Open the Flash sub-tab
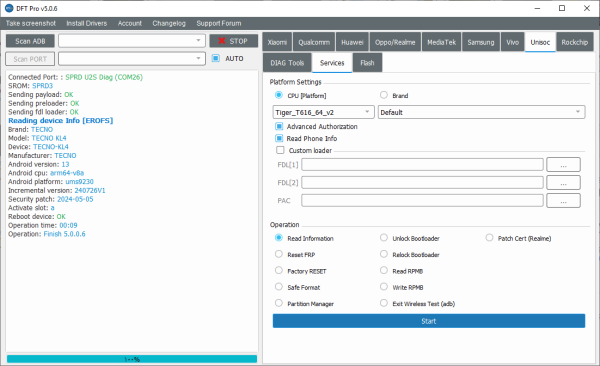Viewport: 600px width, 366px height. (367, 63)
